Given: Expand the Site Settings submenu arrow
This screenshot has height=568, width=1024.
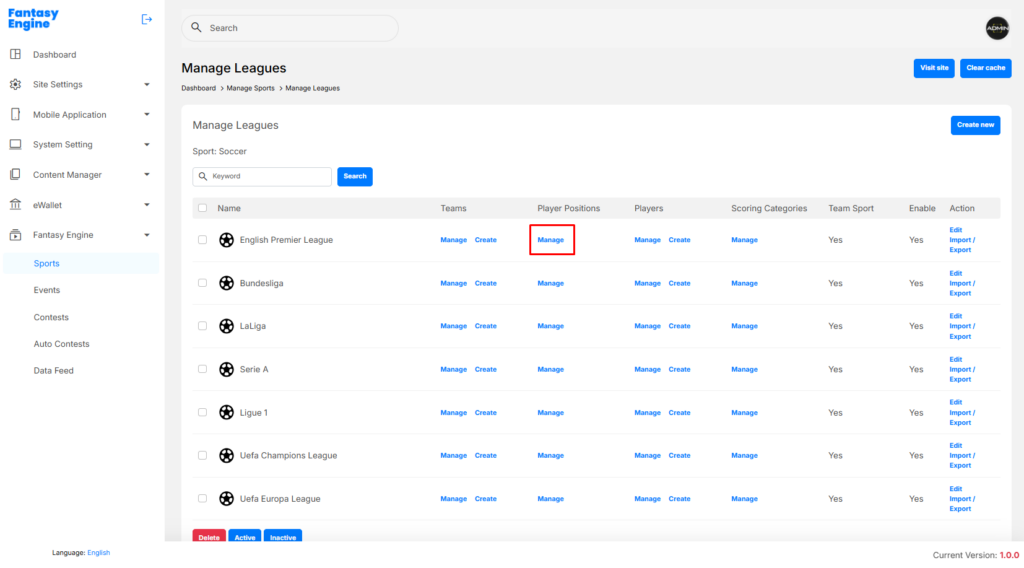Looking at the screenshot, I should click(147, 85).
